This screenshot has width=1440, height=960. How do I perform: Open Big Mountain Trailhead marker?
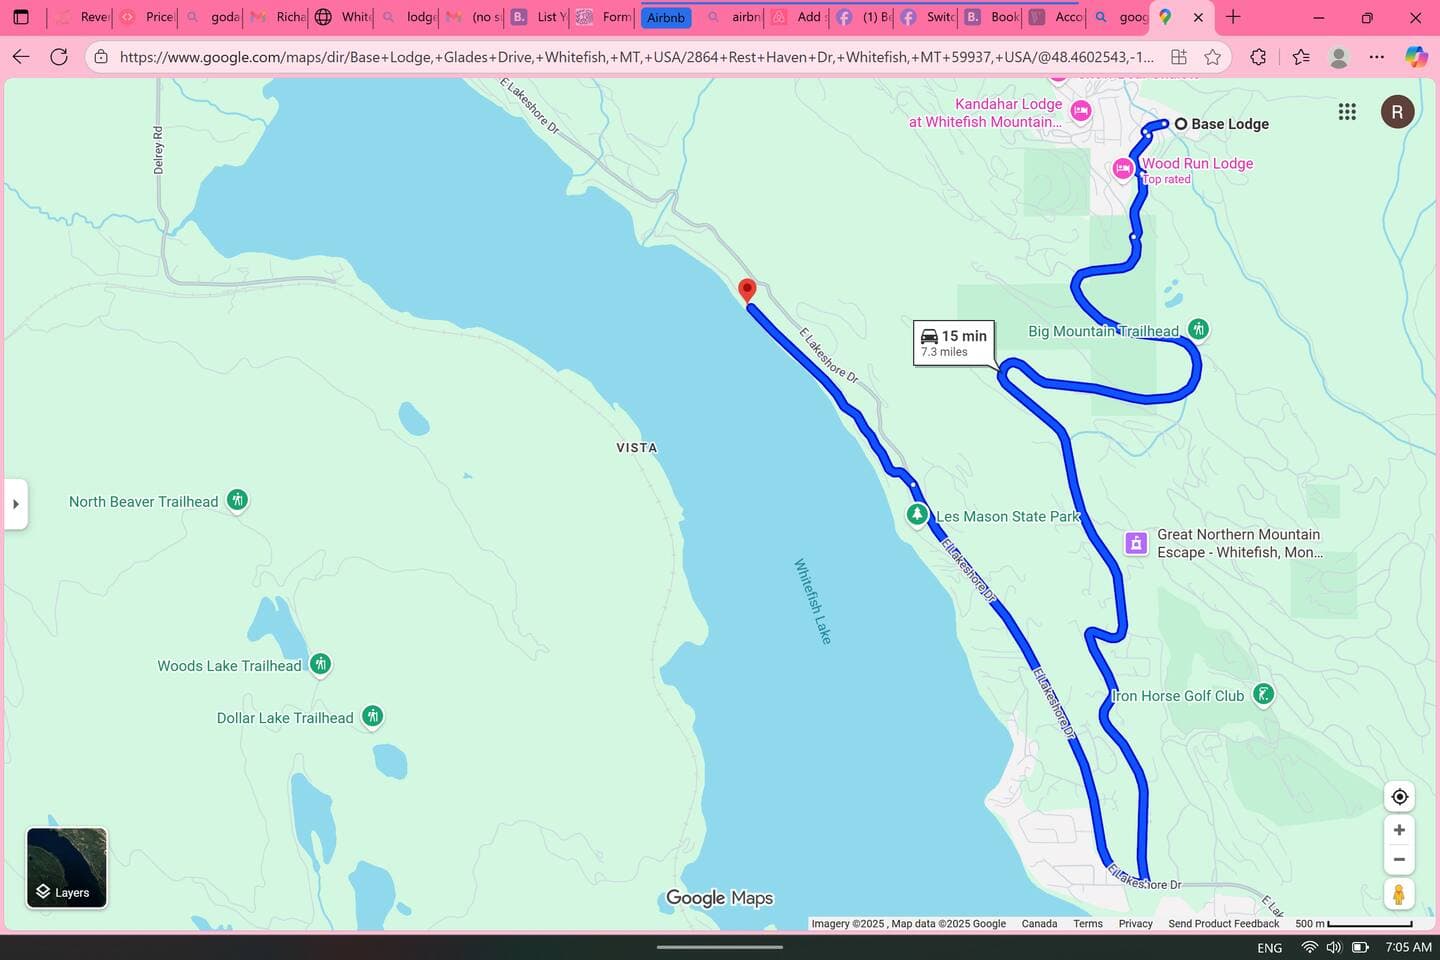[x=1198, y=329]
